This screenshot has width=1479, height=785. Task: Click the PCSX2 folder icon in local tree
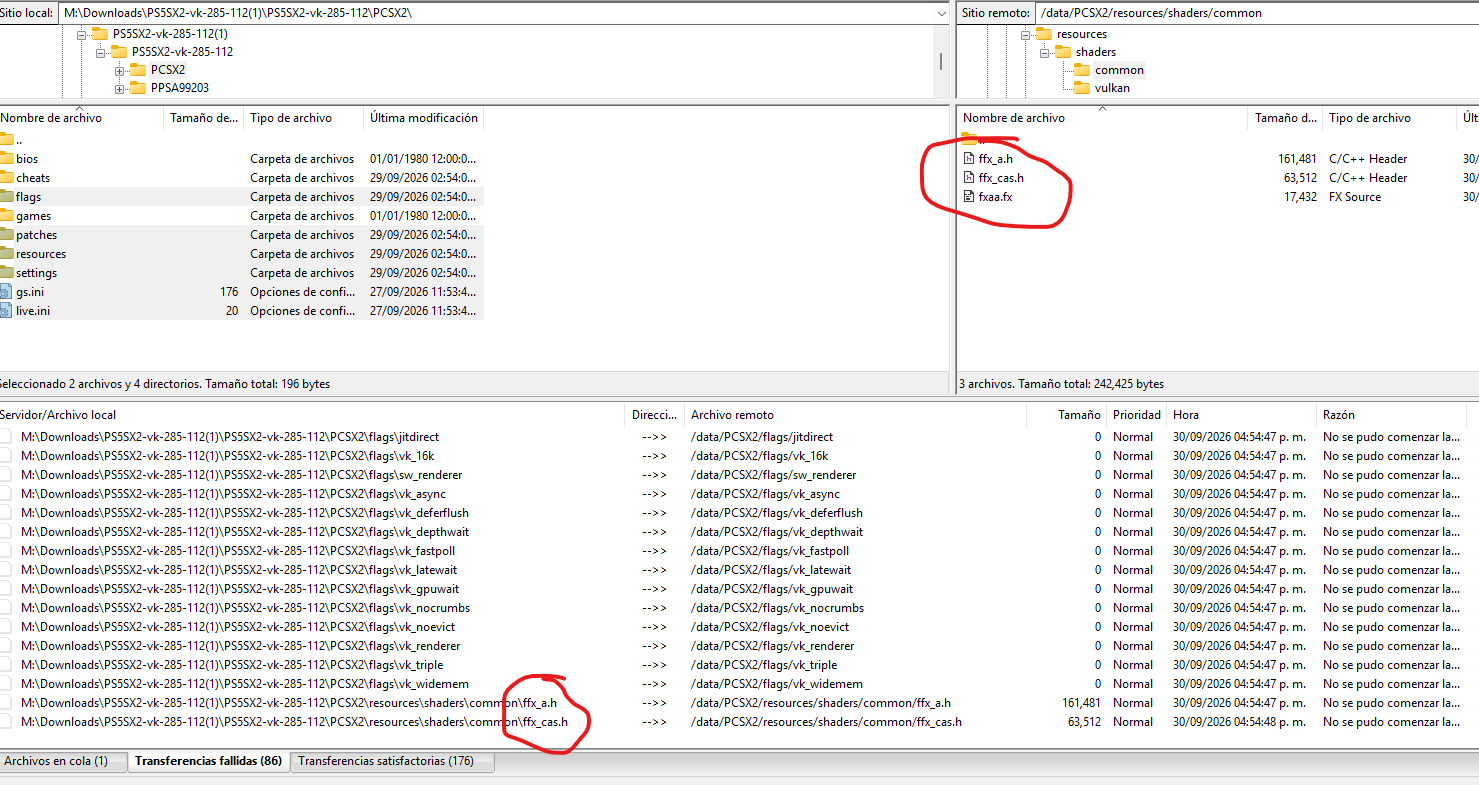click(x=137, y=70)
